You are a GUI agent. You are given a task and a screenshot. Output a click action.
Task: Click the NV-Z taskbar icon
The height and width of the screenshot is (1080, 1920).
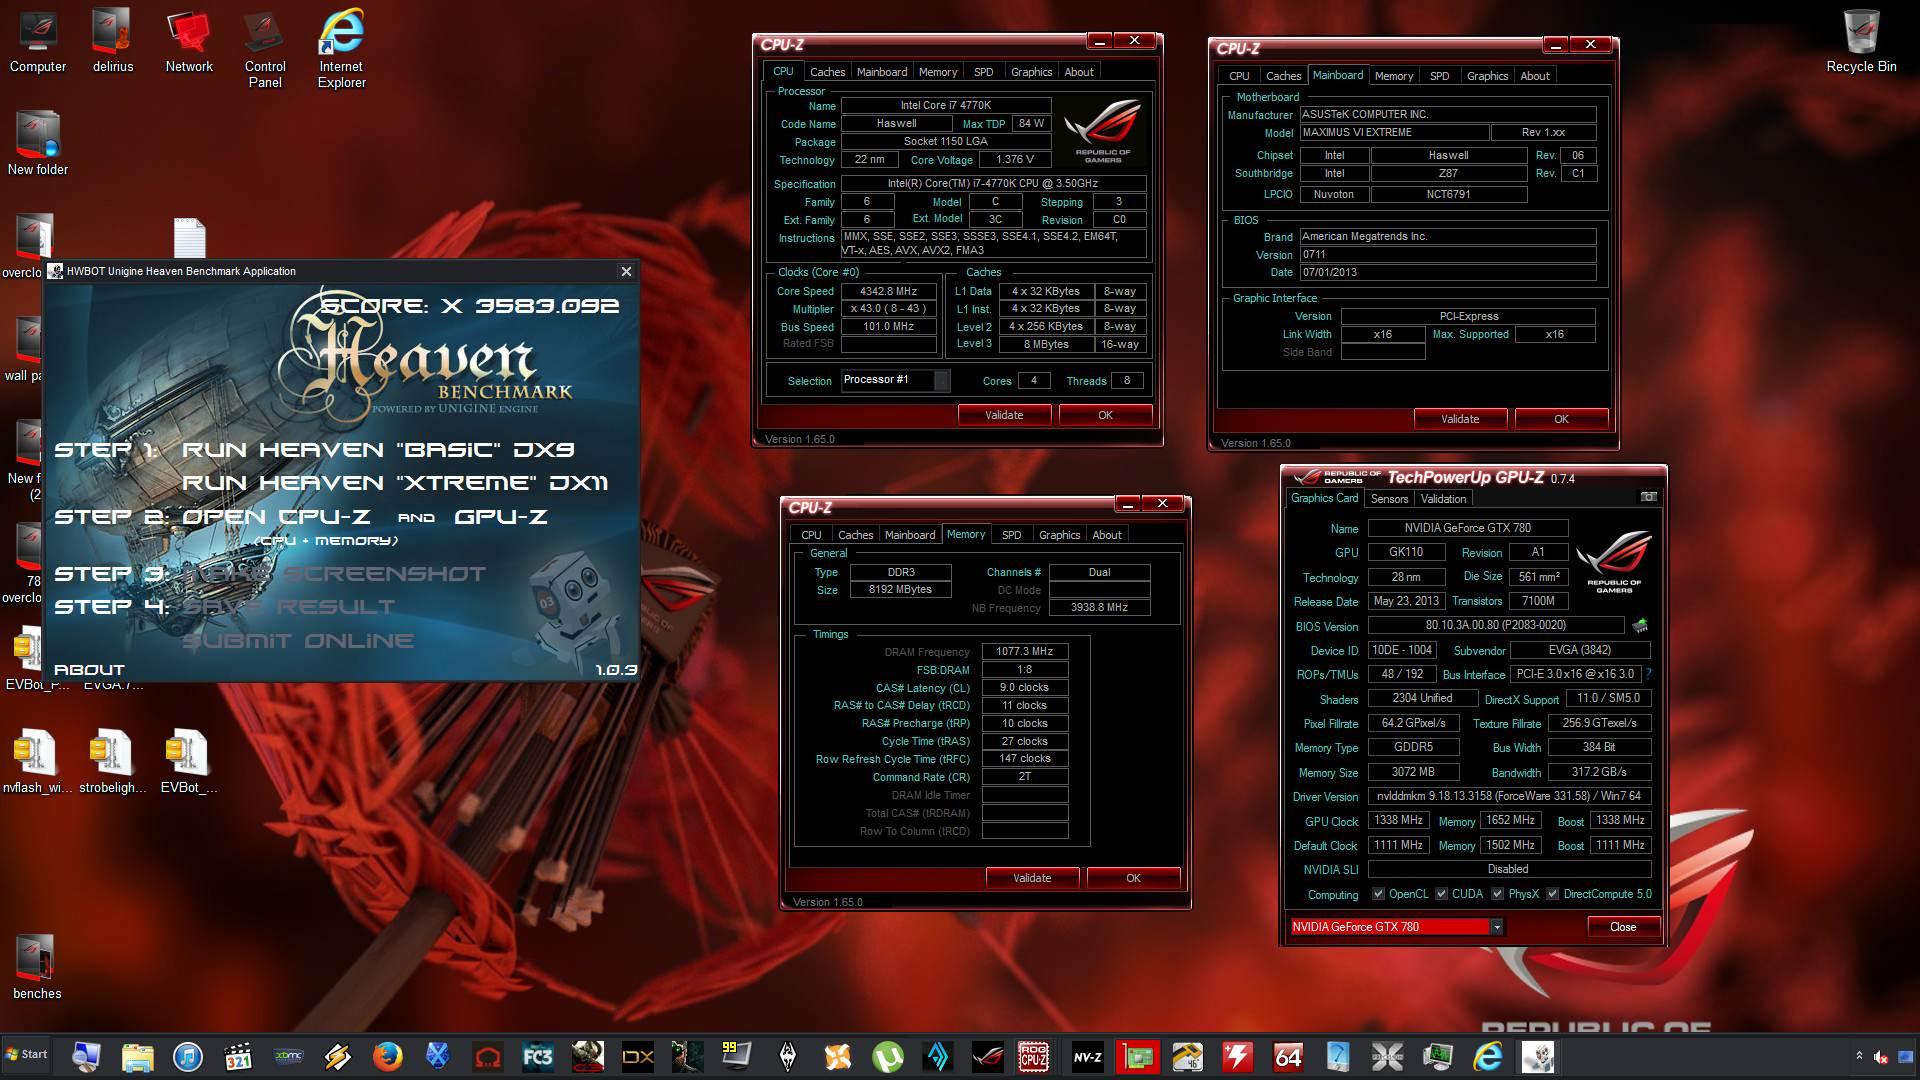pyautogui.click(x=1087, y=1057)
